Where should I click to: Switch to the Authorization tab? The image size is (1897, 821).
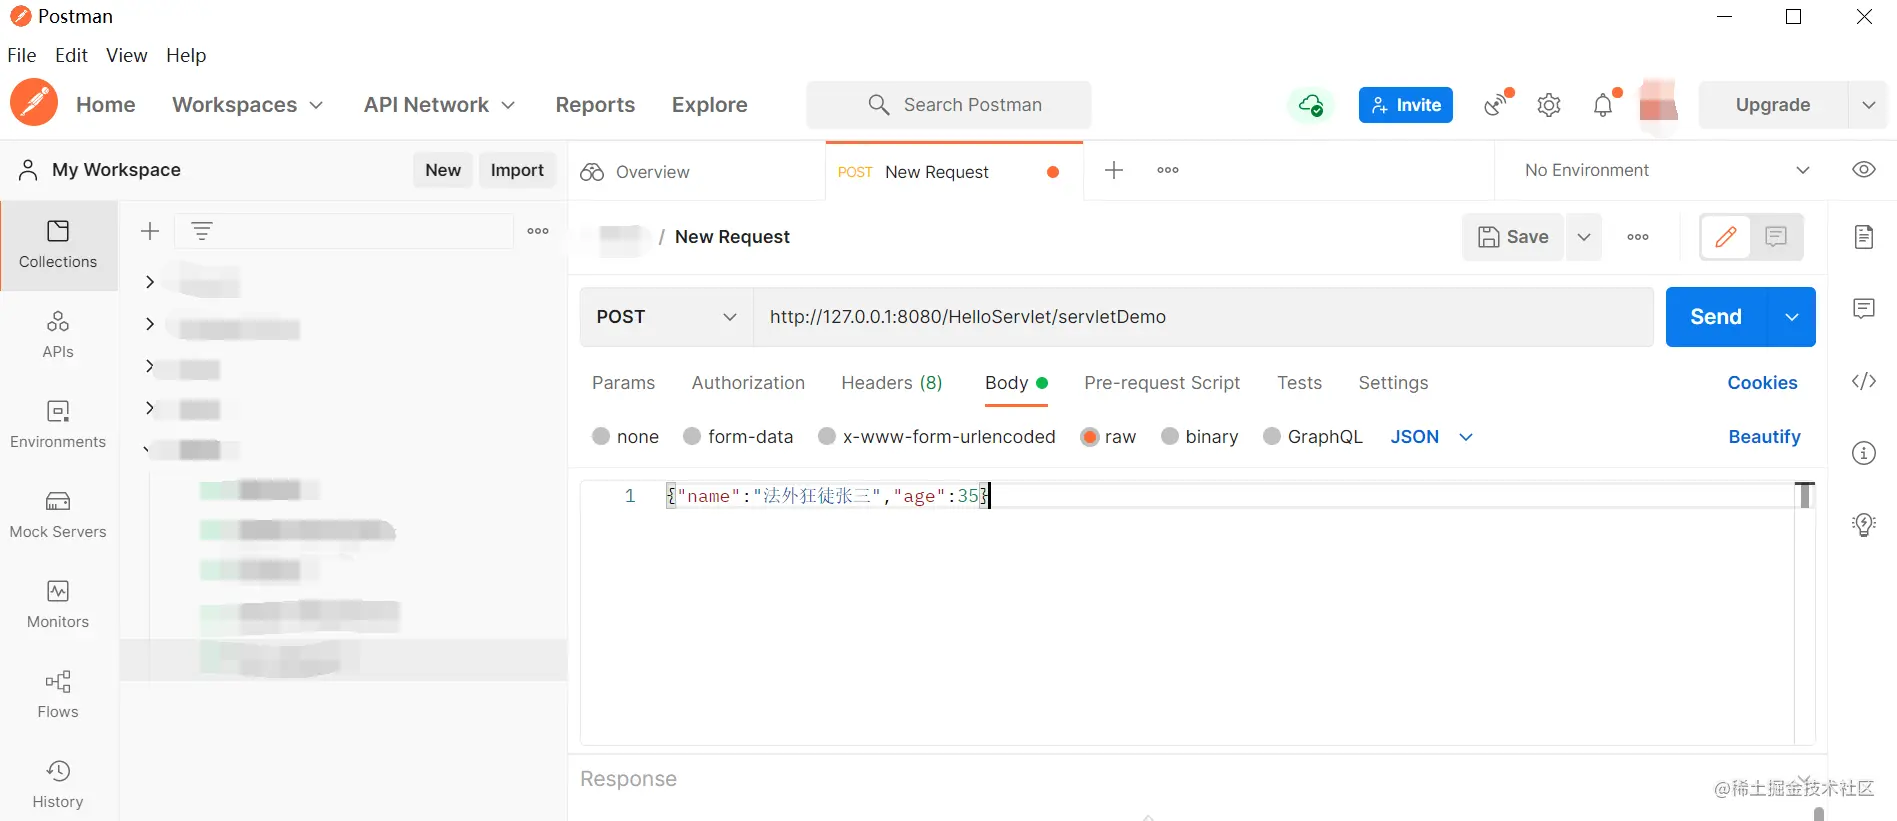(748, 383)
